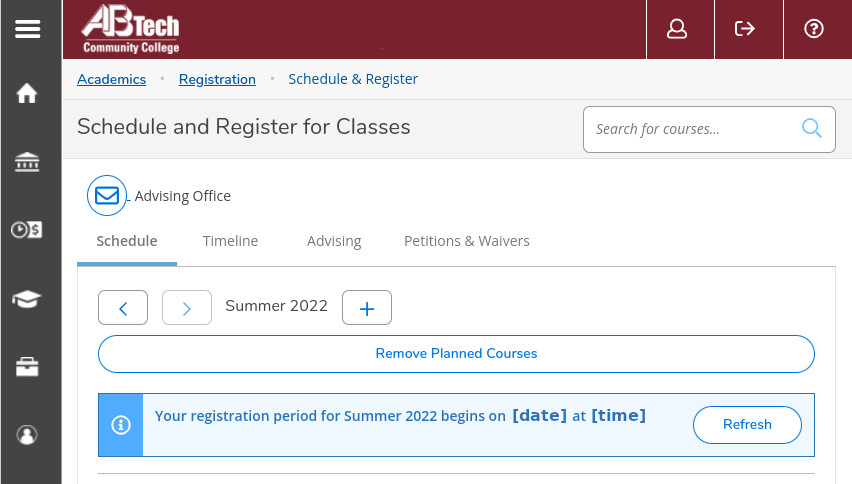This screenshot has height=484, width=852.
Task: Click the user account icon in header
Action: coord(677,29)
